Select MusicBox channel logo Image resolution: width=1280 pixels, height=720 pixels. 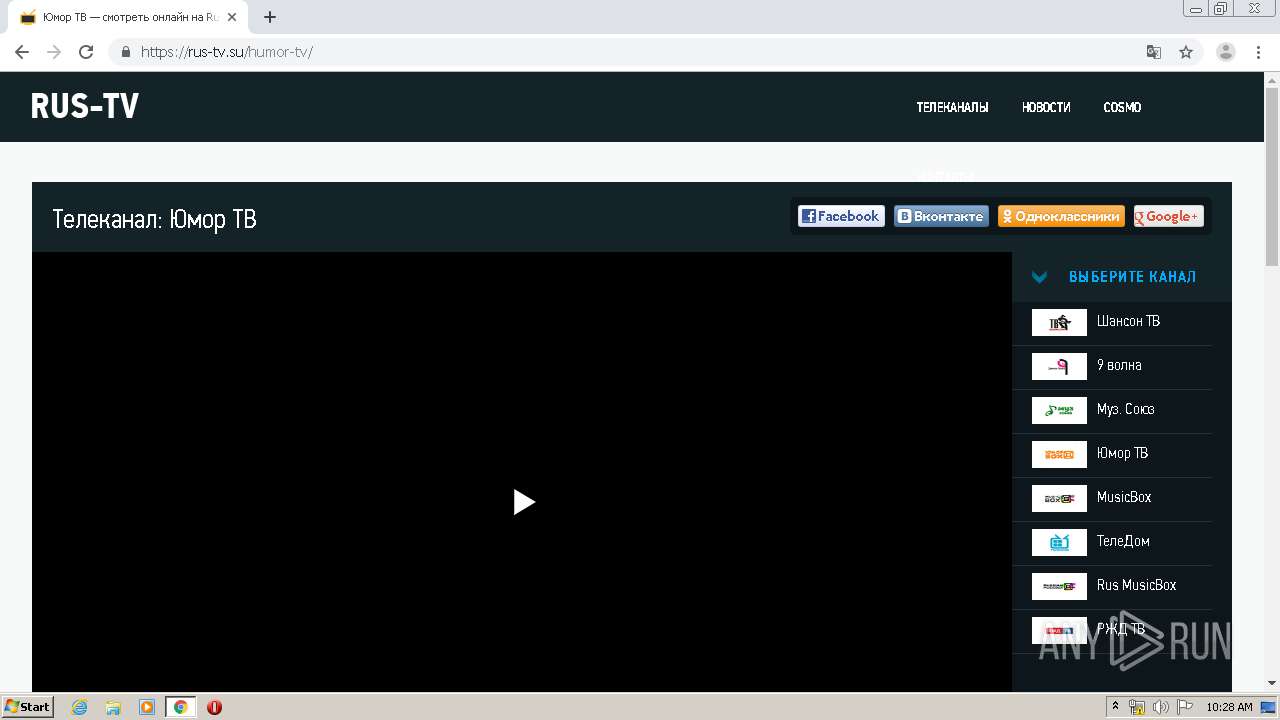click(1059, 498)
